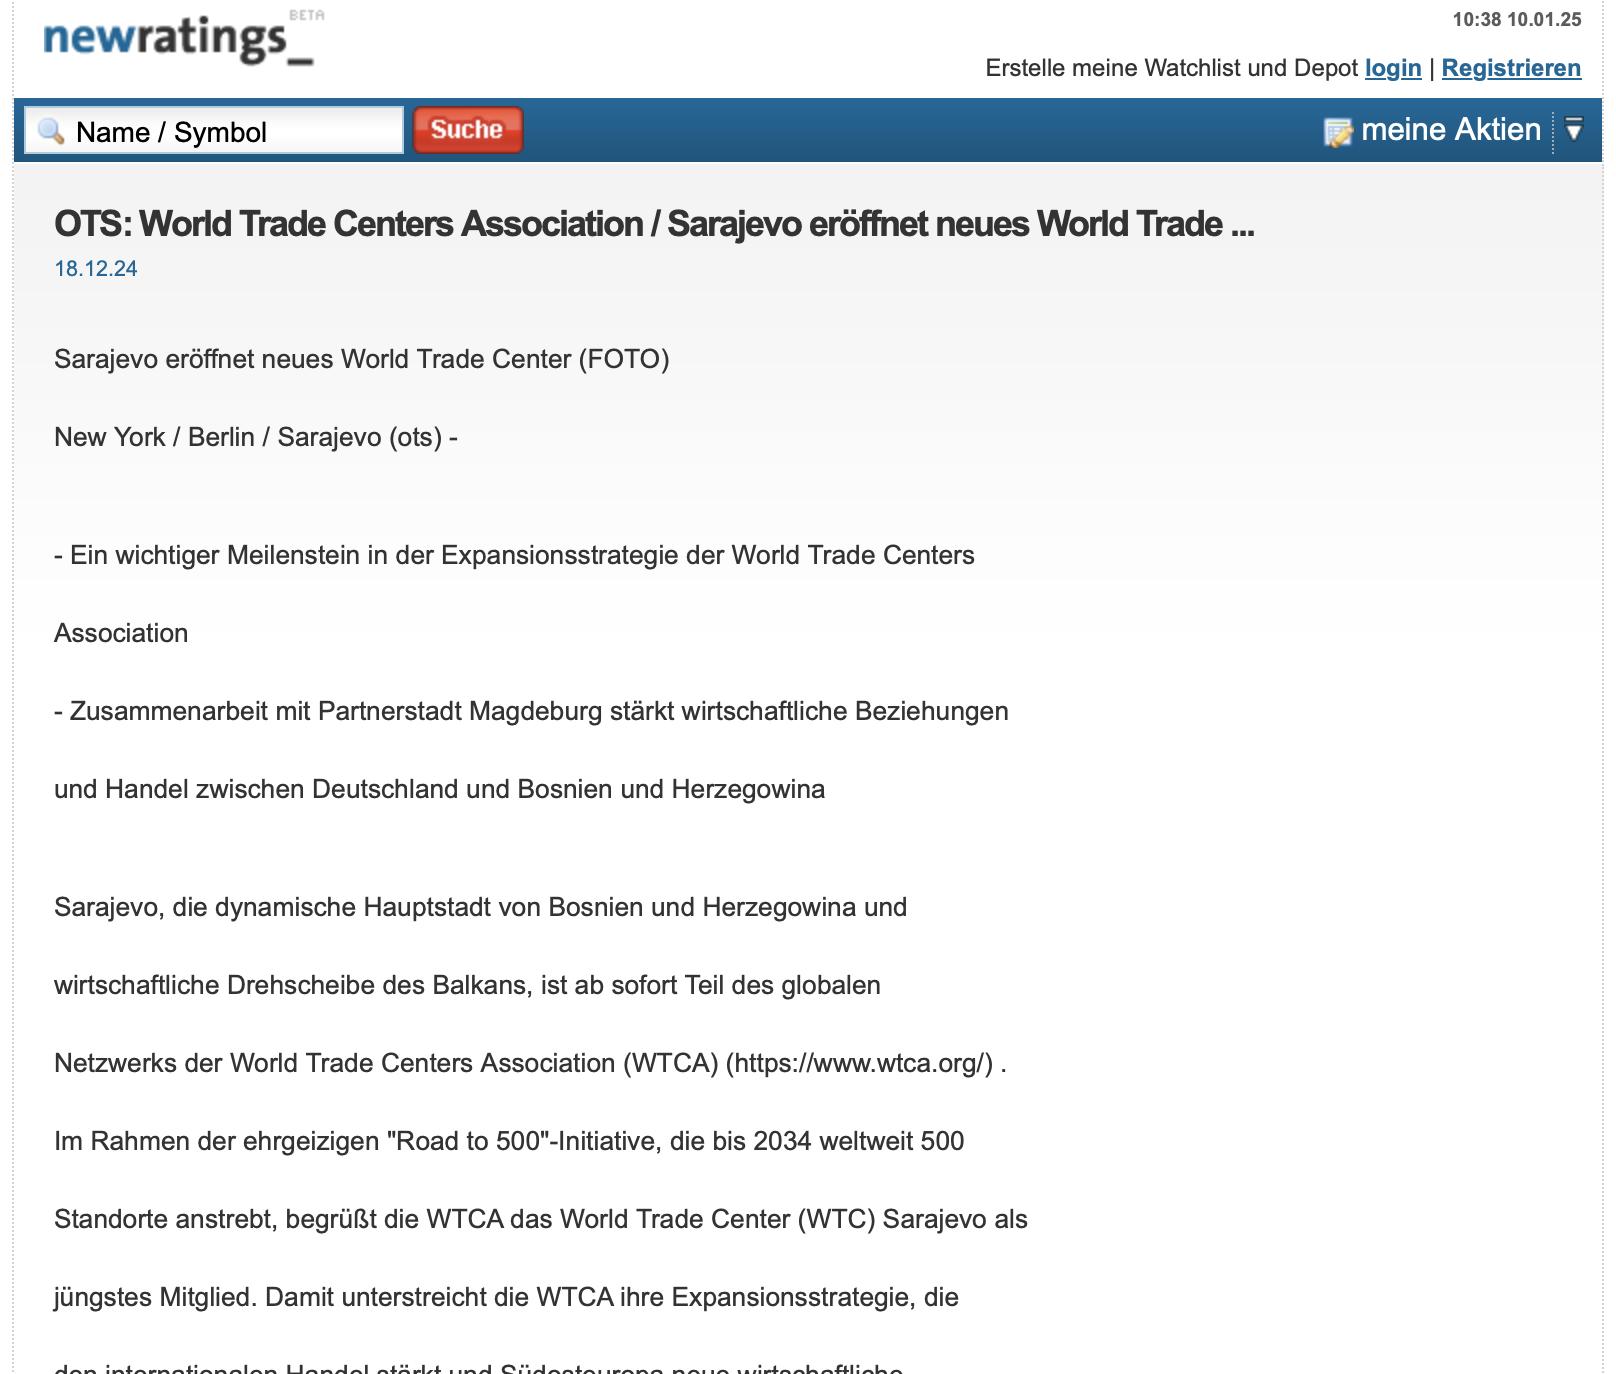Click line 'Sarajevo, die dynamische Hauptstadt'
This screenshot has height=1374, width=1616.
click(481, 907)
